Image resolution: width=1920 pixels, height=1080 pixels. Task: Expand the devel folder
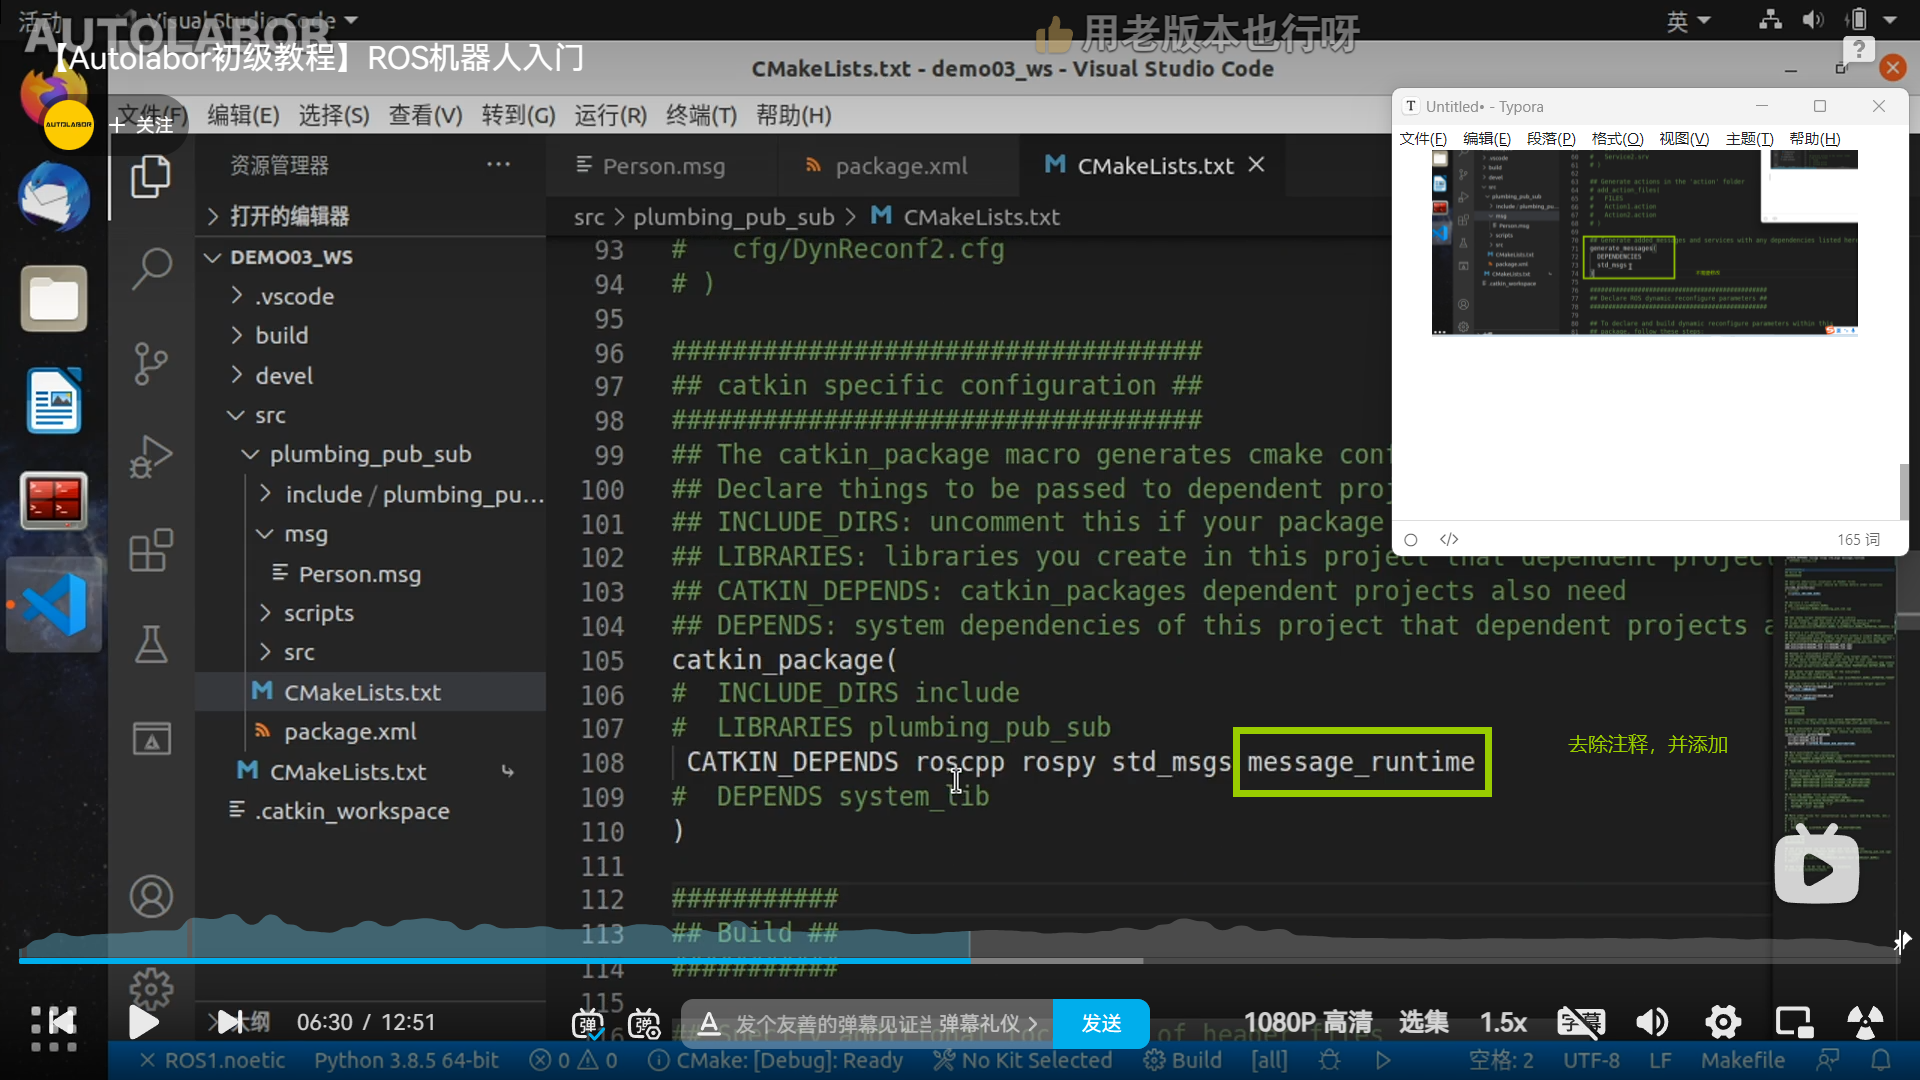coord(283,375)
